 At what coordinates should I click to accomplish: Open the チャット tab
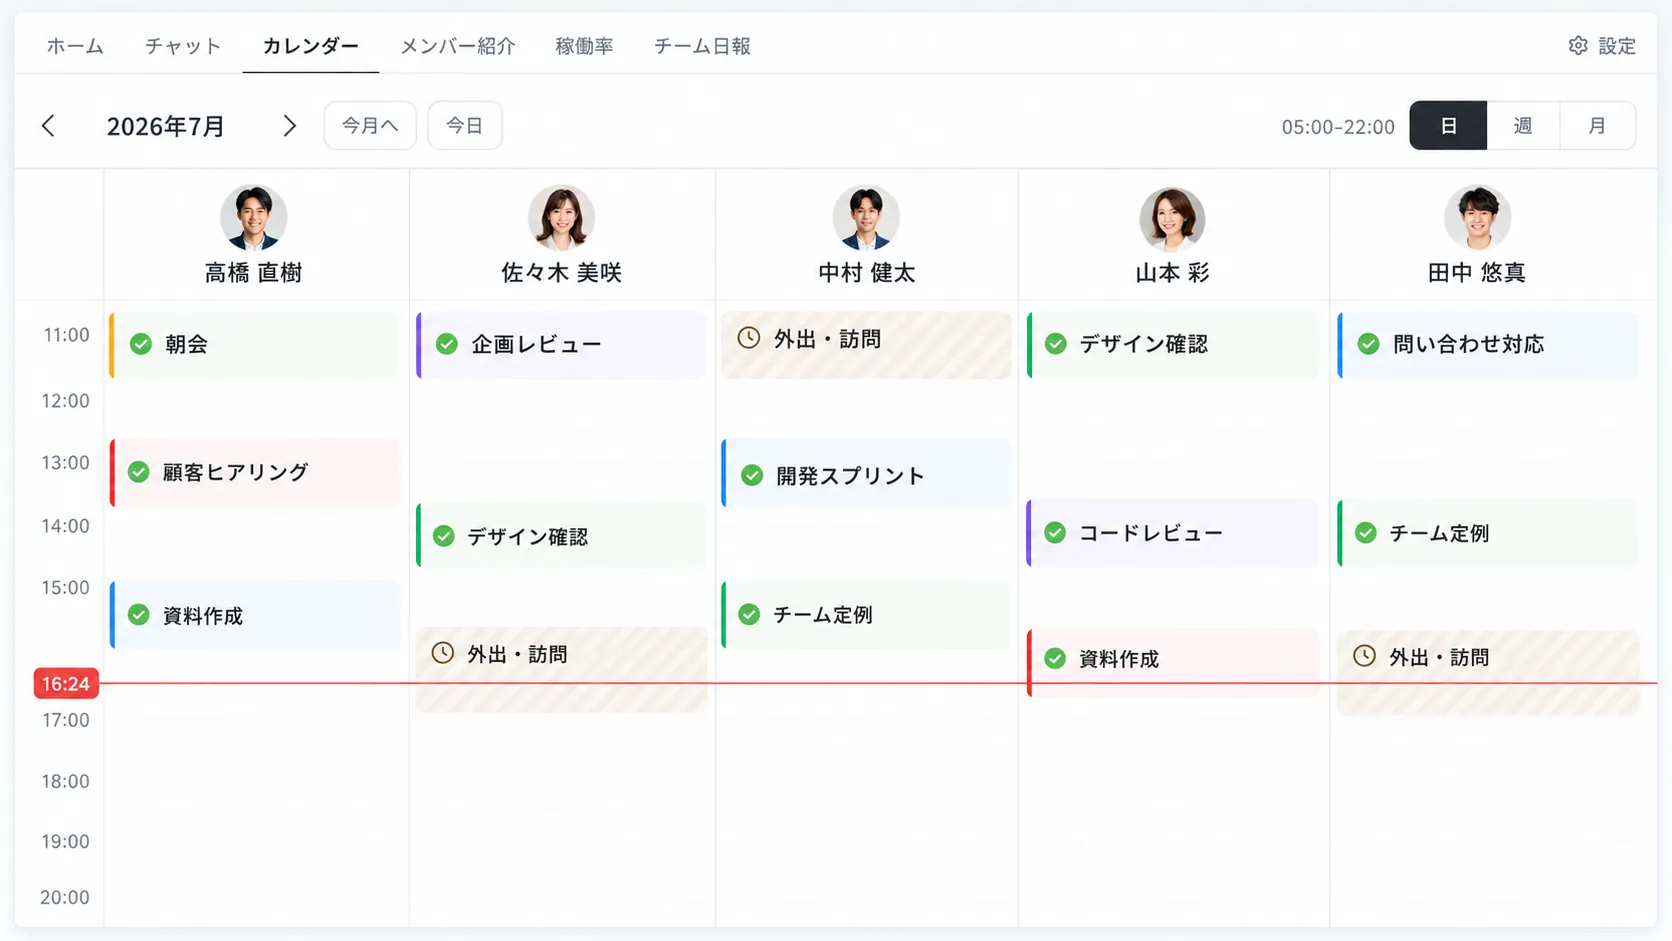[183, 46]
